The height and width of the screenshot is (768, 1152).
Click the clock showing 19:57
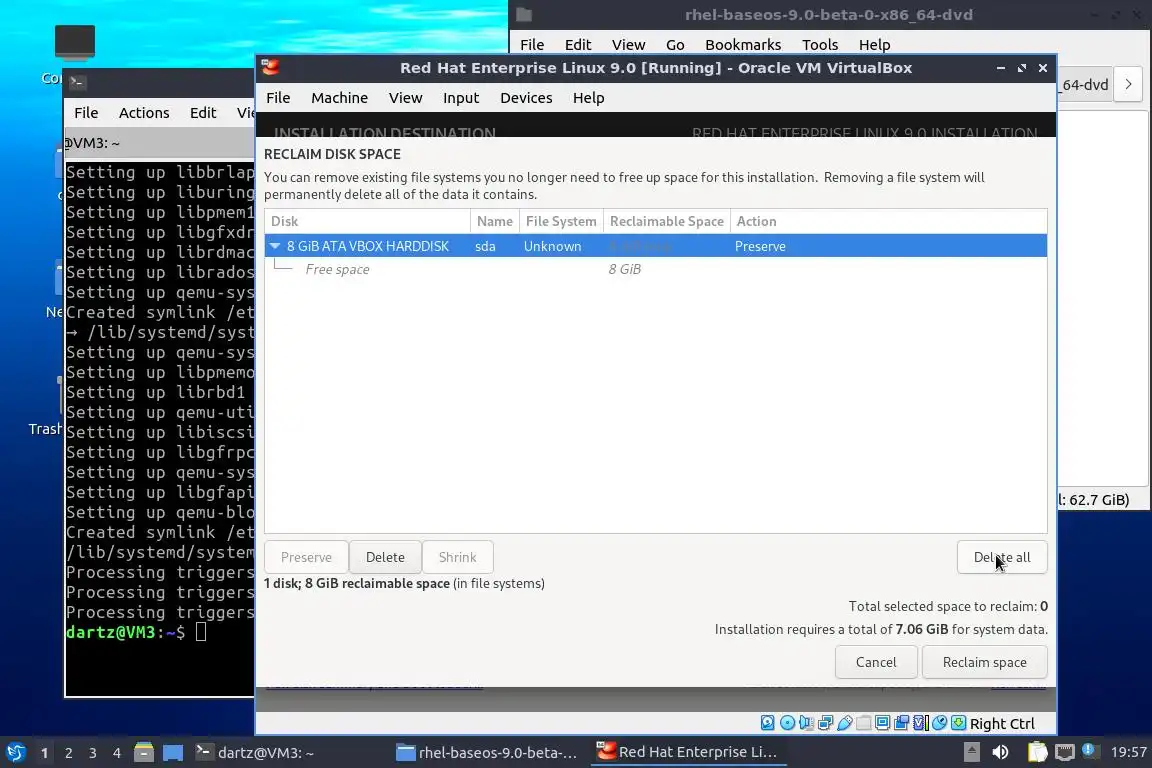[x=1128, y=752]
